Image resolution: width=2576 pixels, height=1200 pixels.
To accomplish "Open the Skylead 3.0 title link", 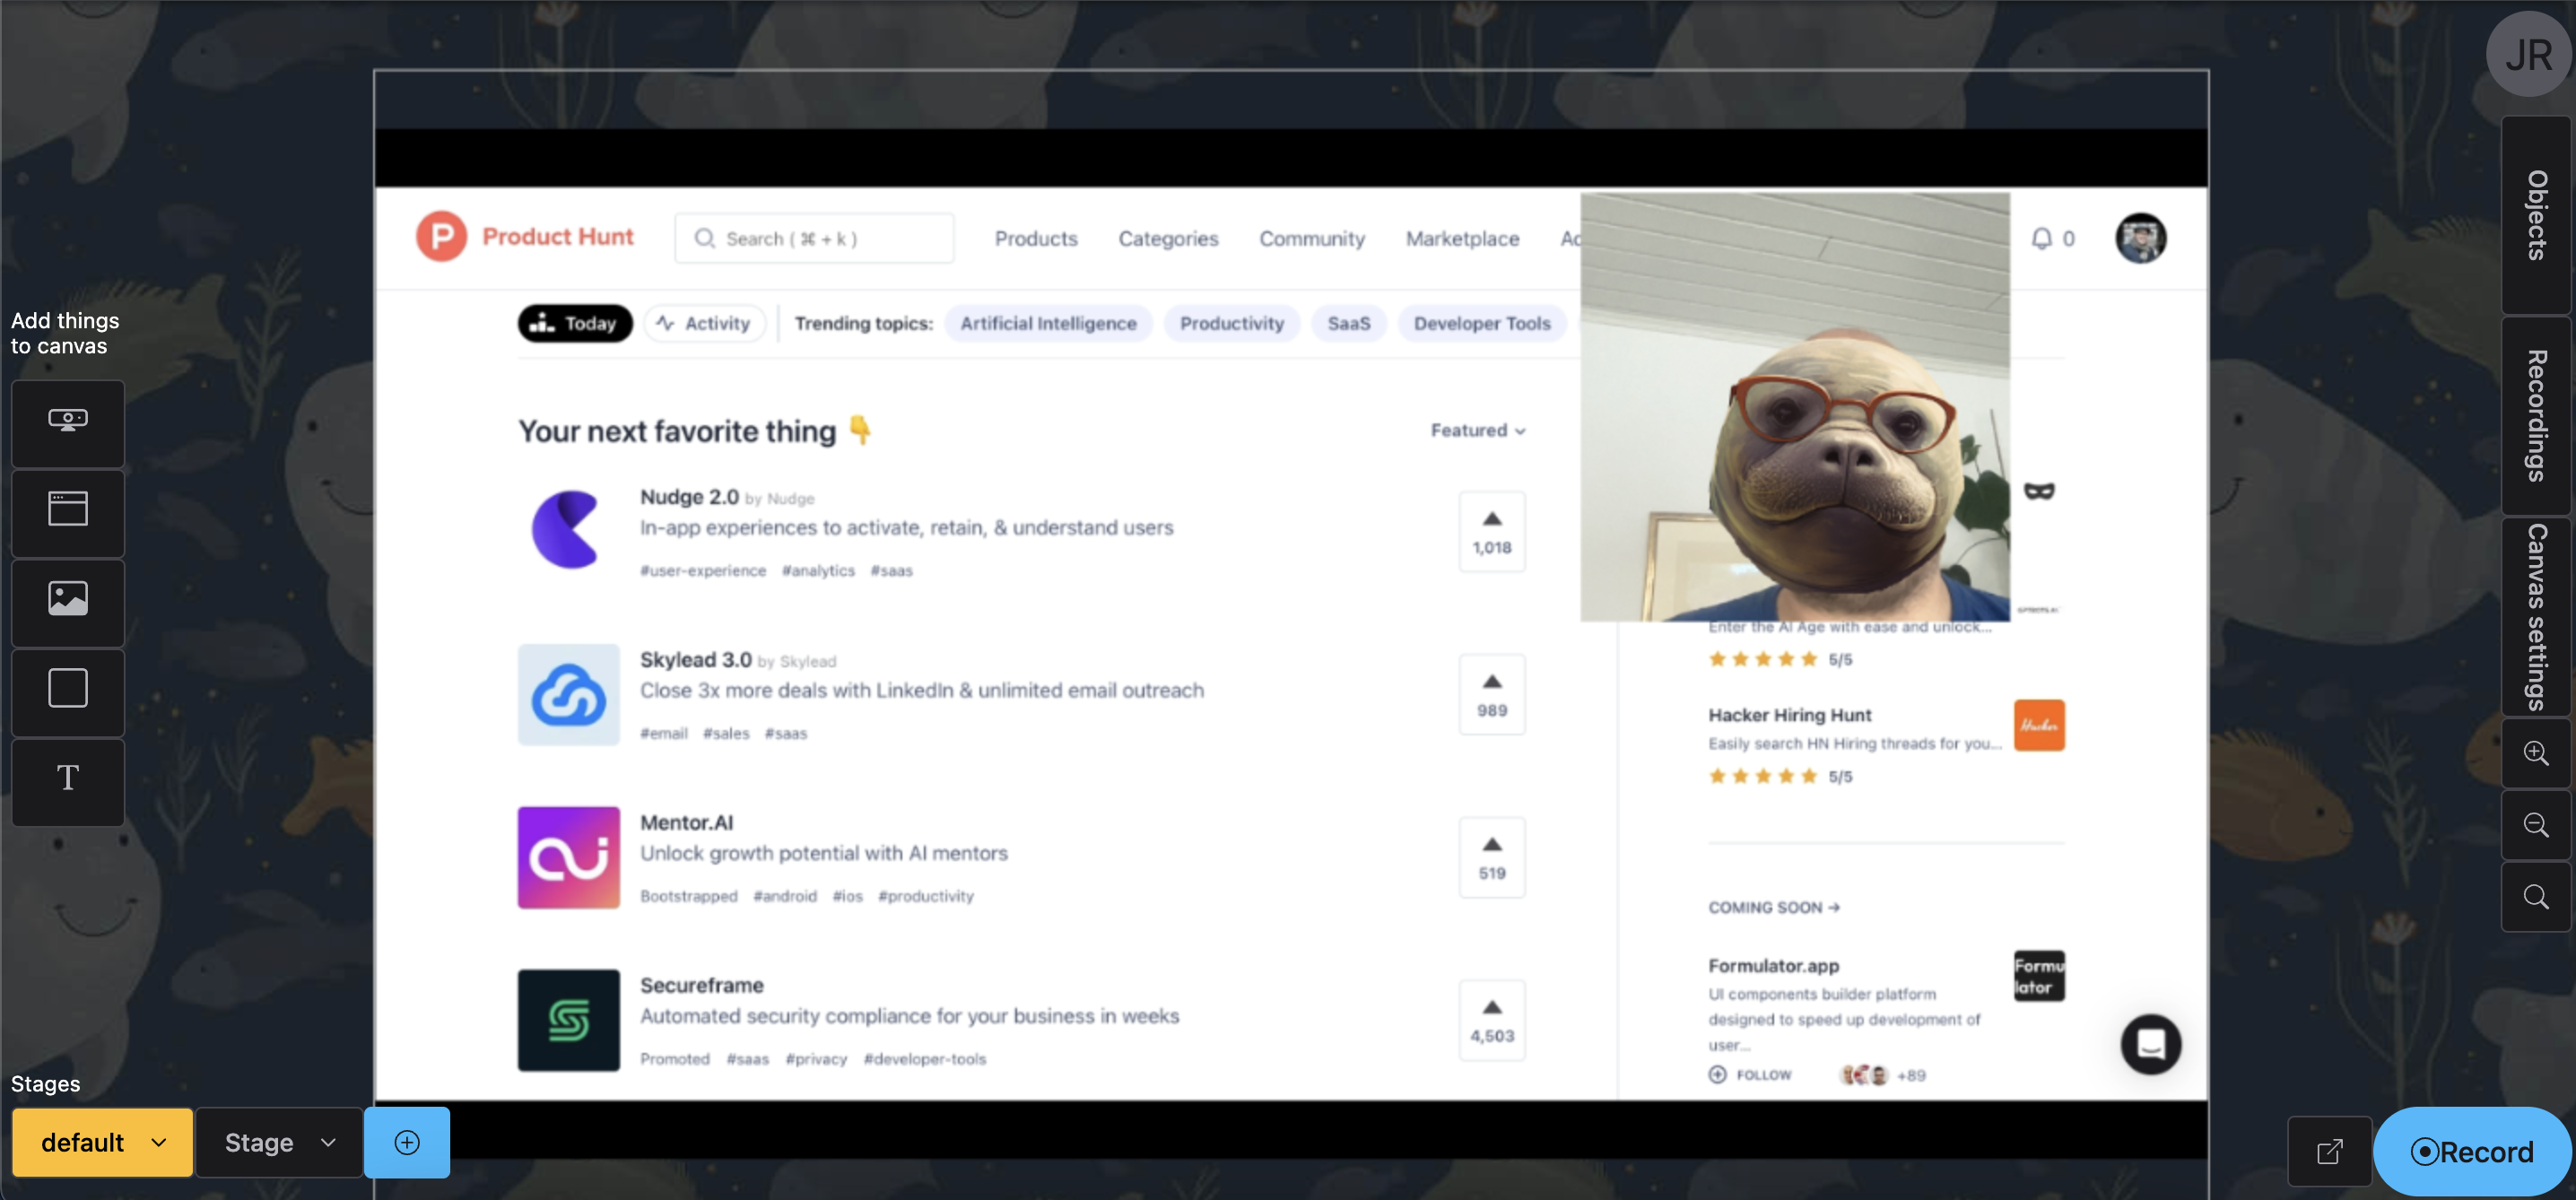I will [695, 660].
